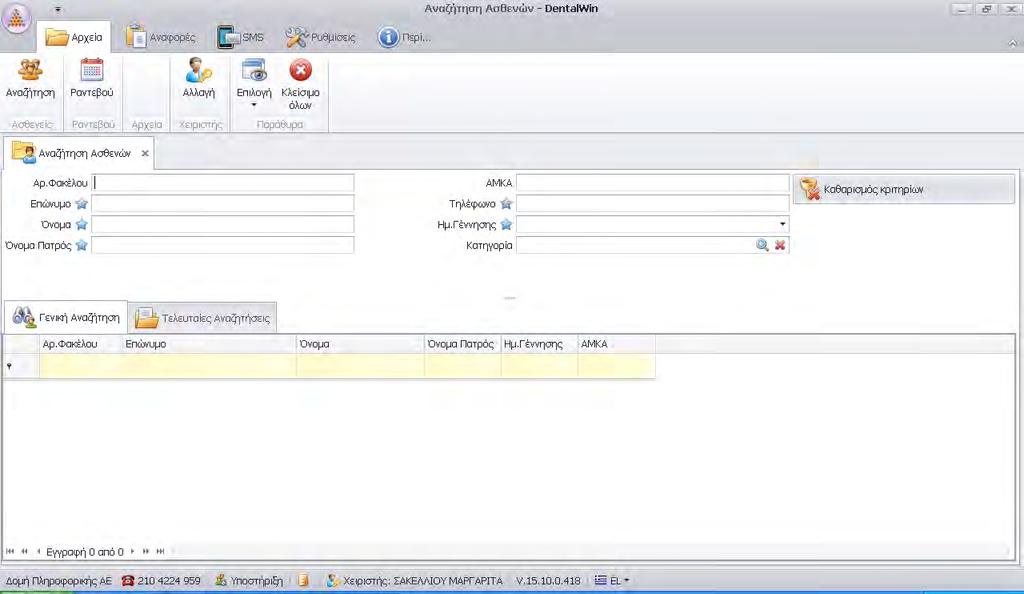
Task: Open the quick access toolbar dropdown arrow
Action: 58,10
